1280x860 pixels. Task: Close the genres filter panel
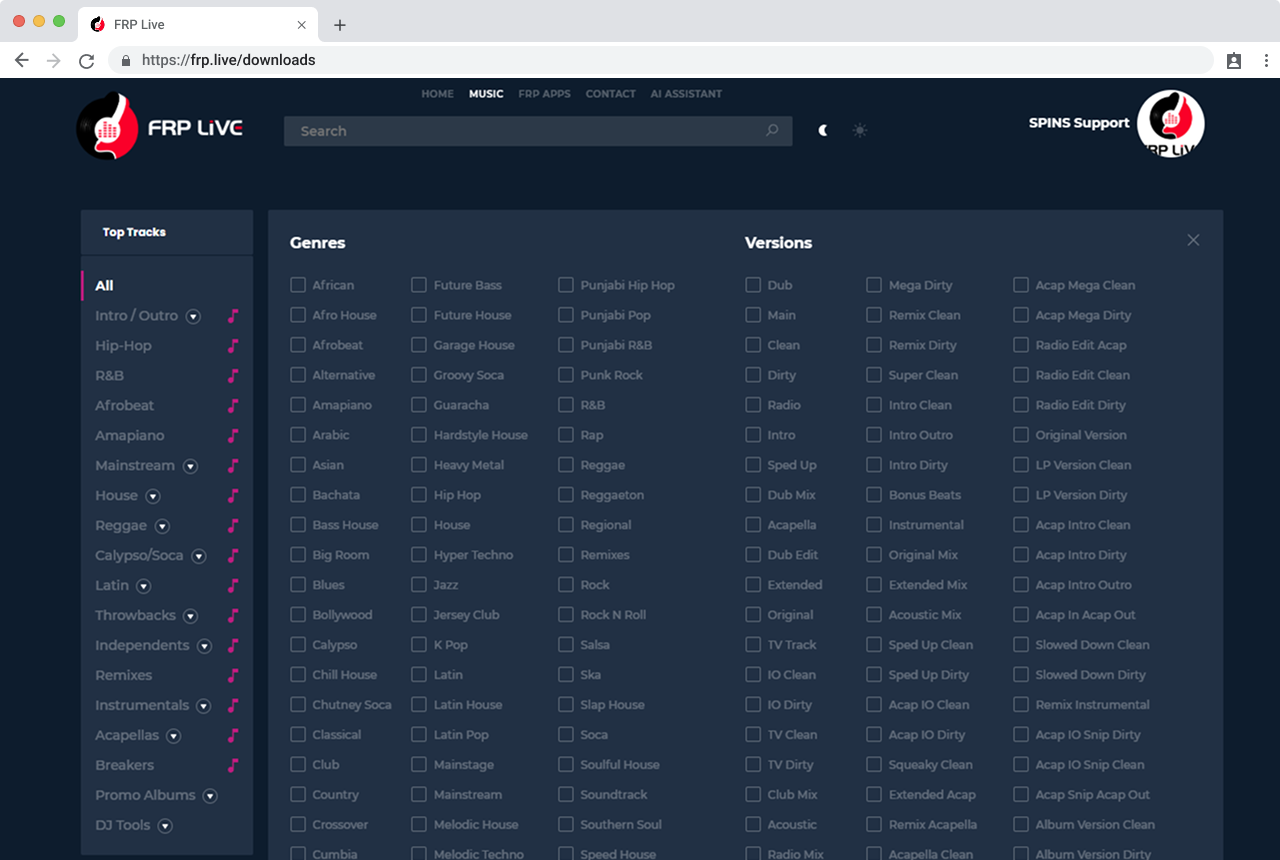pos(1193,240)
